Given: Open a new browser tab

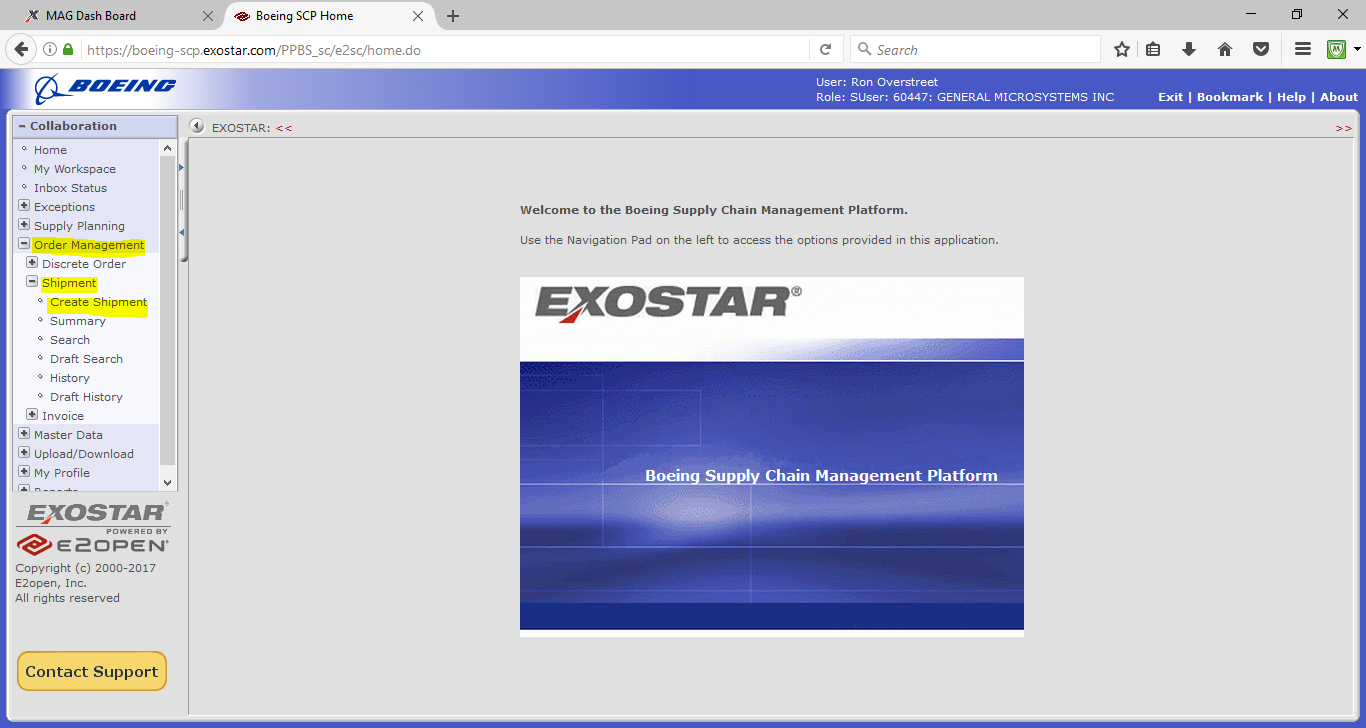Looking at the screenshot, I should tap(453, 16).
